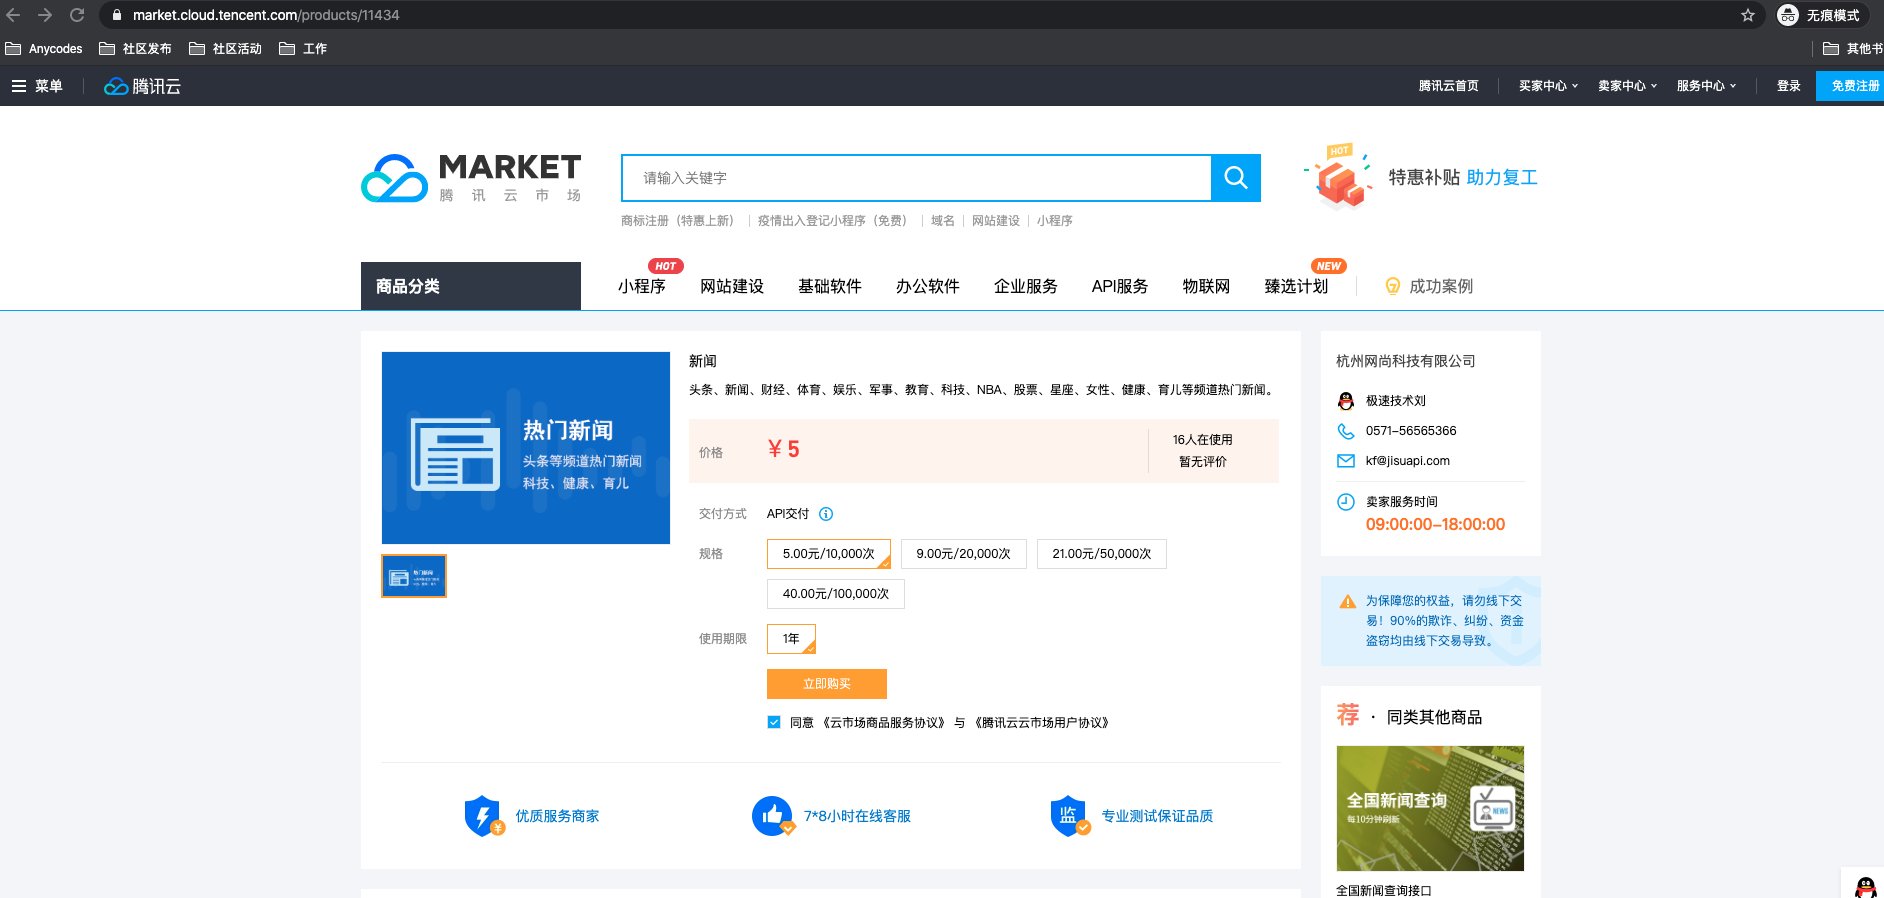Click the 疫情出入登记小程序（免费） link
Screen dimensions: 1884x898
835,221
